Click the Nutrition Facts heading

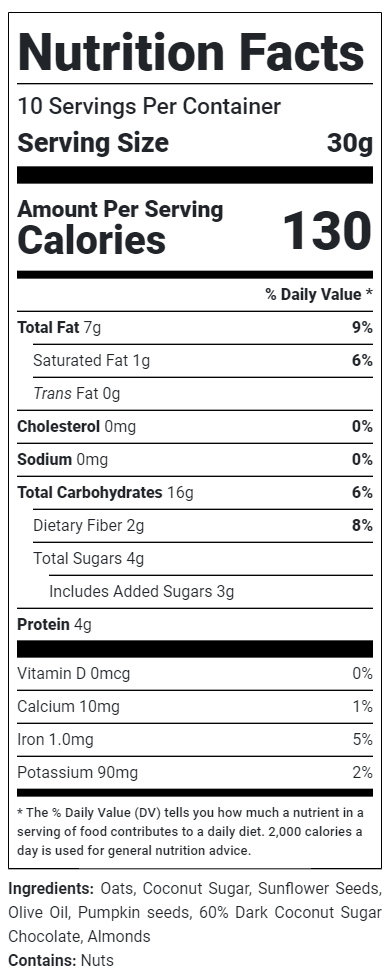tap(191, 52)
